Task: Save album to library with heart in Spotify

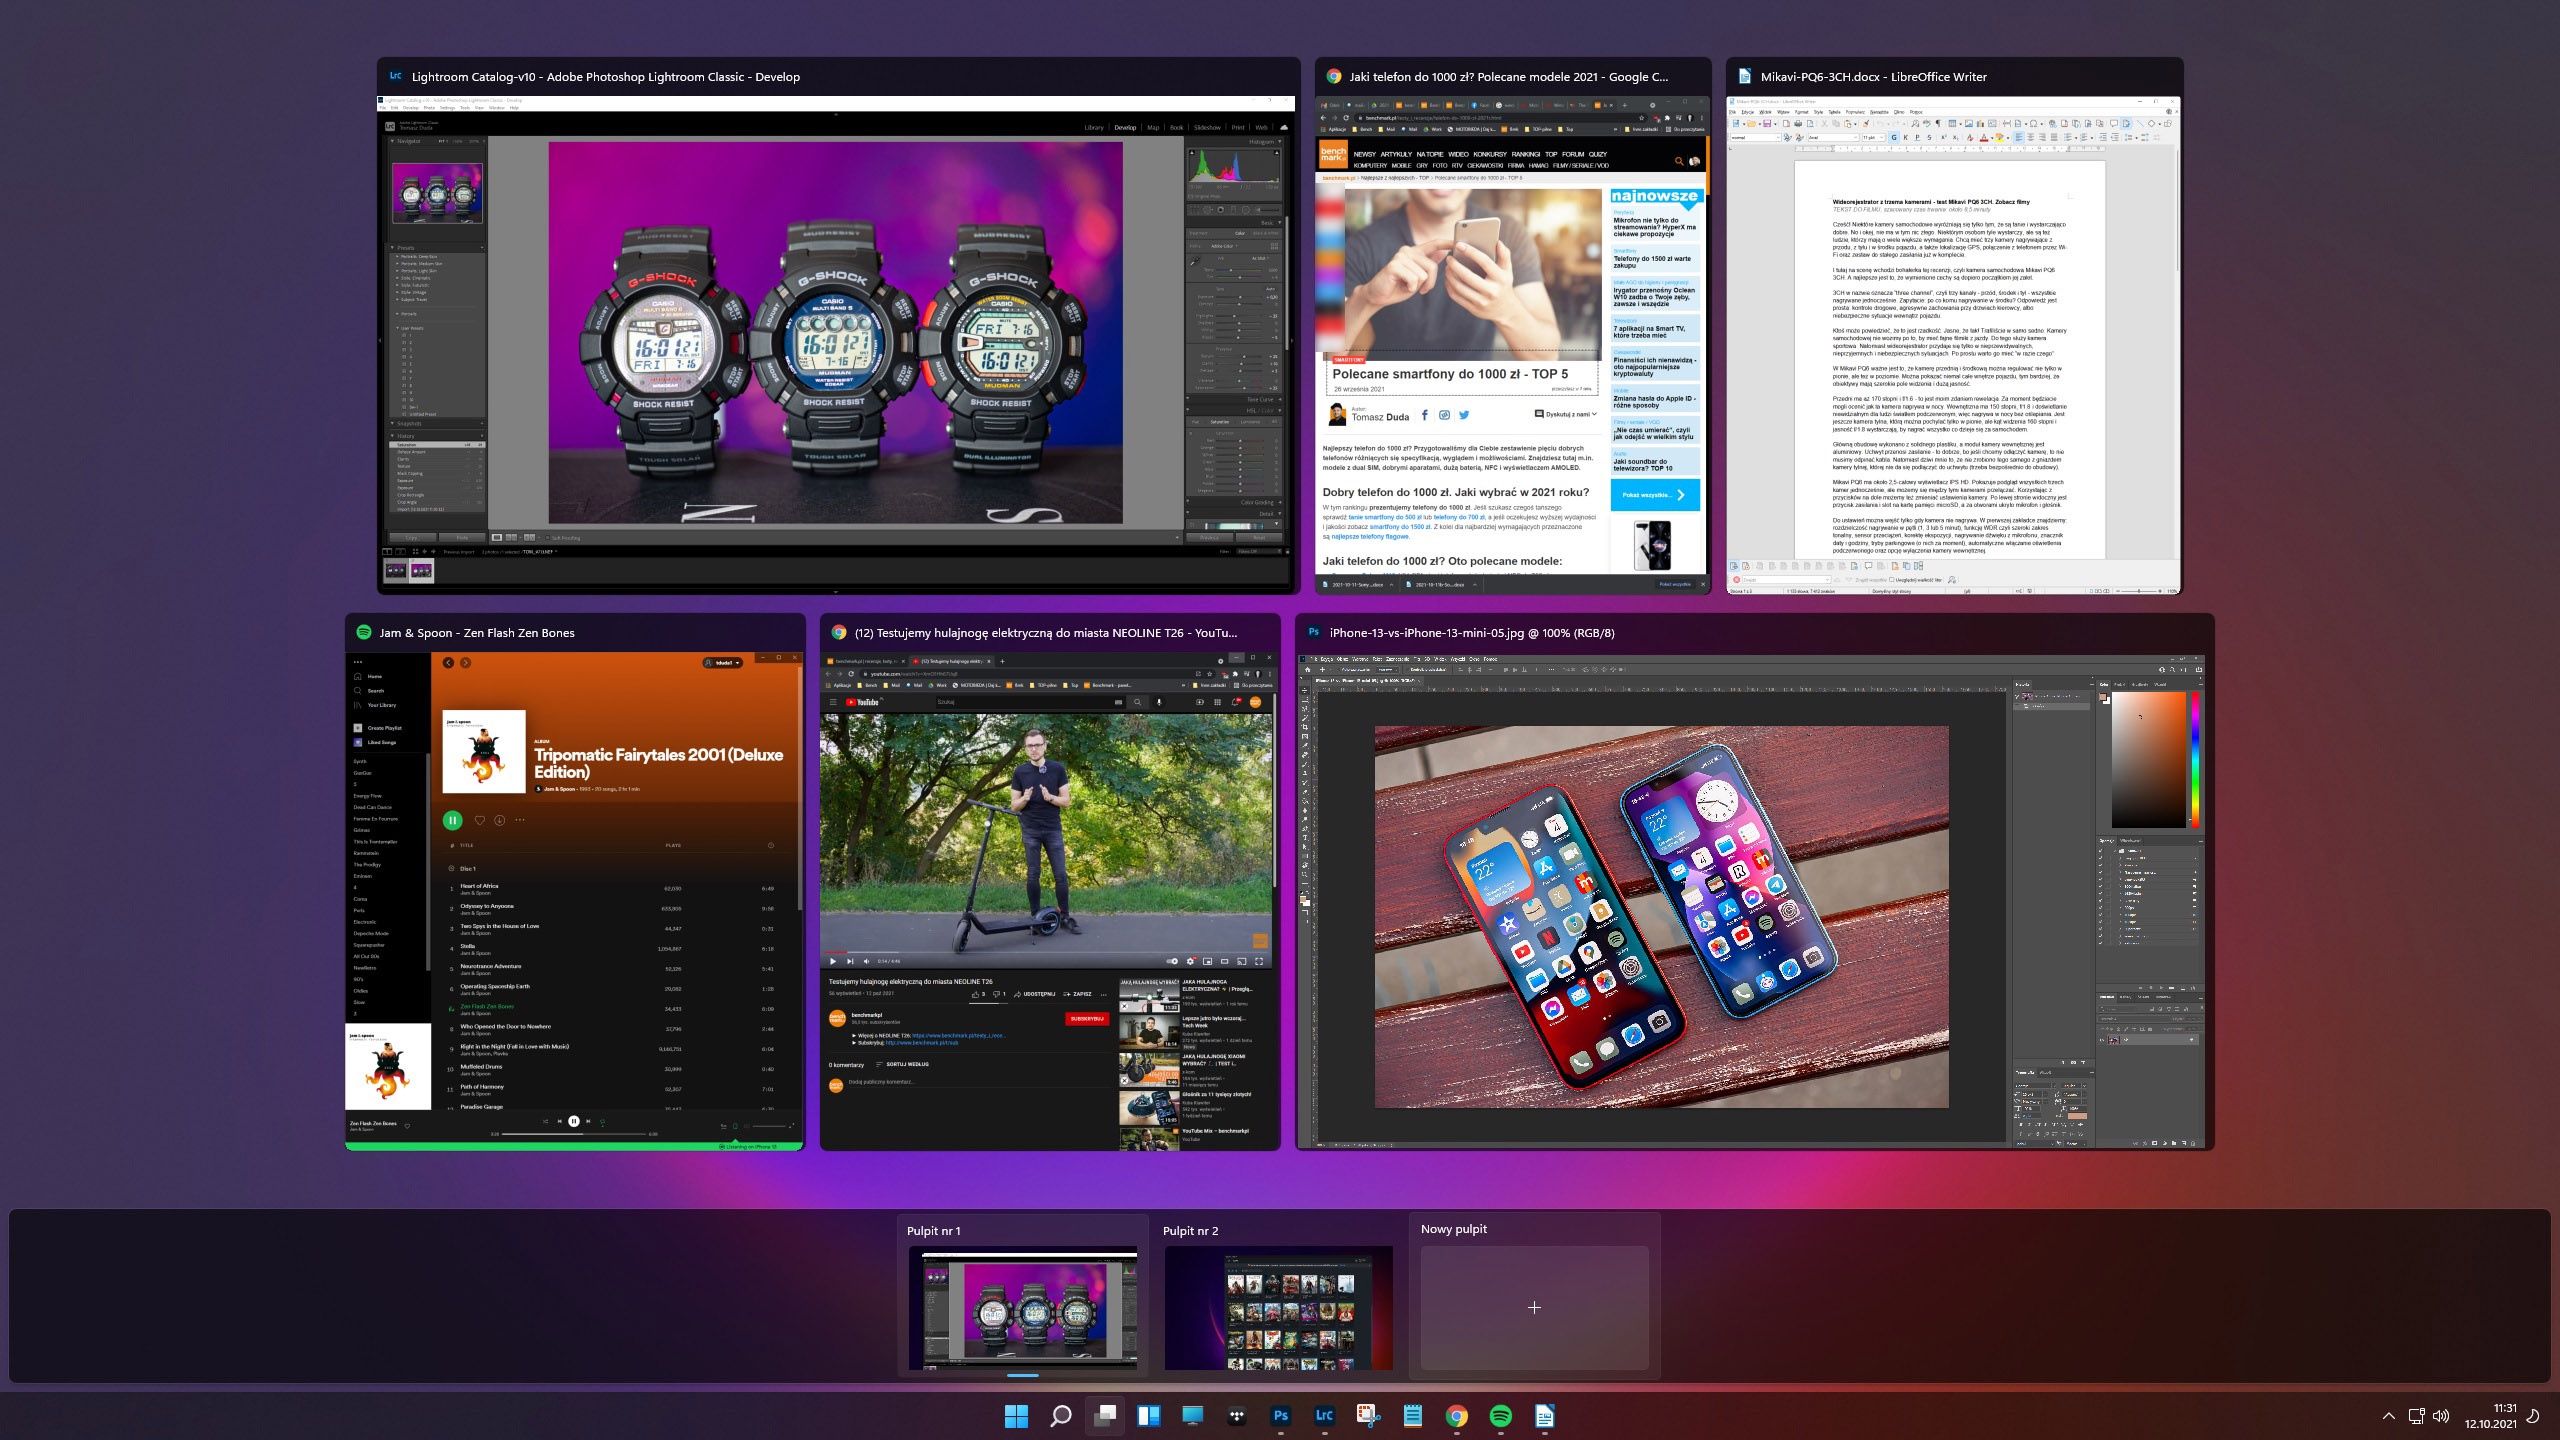Action: point(479,820)
